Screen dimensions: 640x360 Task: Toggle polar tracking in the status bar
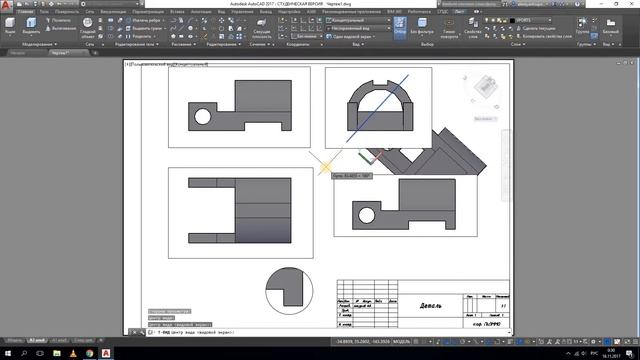pyautogui.click(x=462, y=342)
